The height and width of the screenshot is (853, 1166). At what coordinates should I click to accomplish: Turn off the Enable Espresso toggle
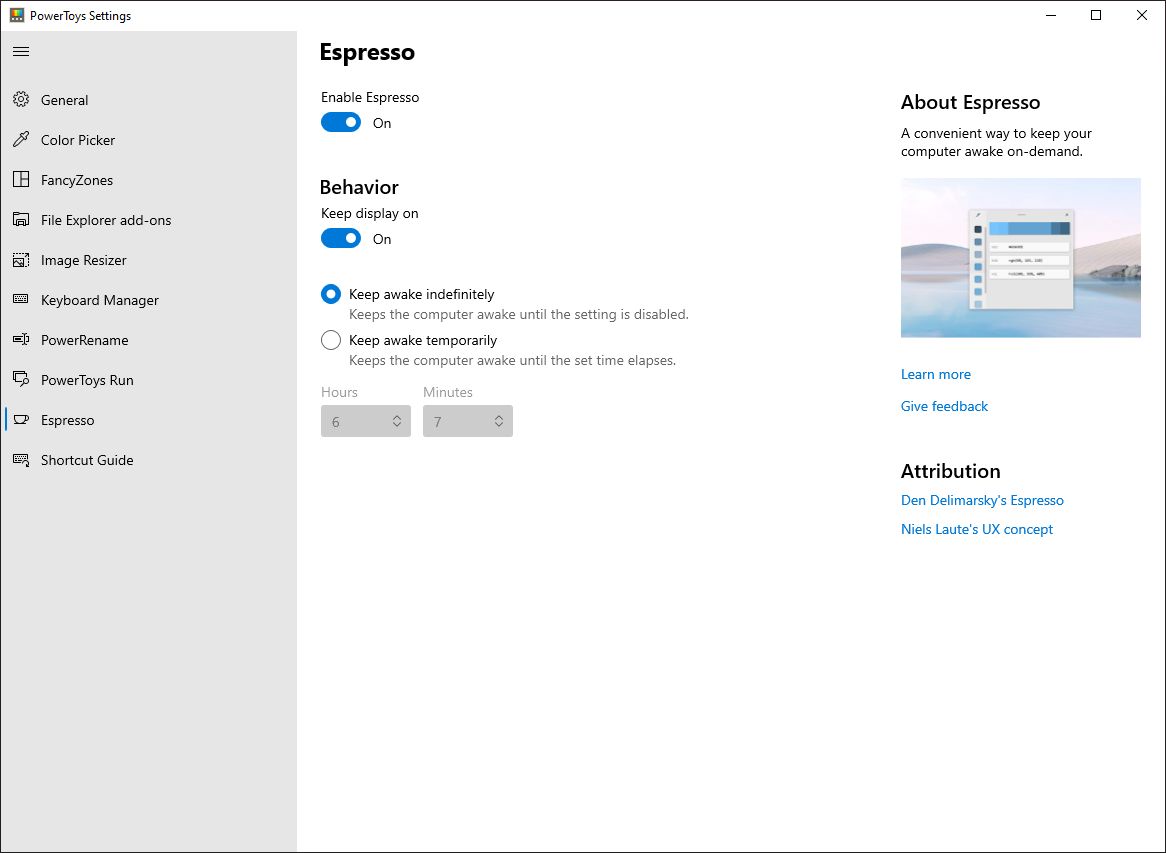coord(341,123)
